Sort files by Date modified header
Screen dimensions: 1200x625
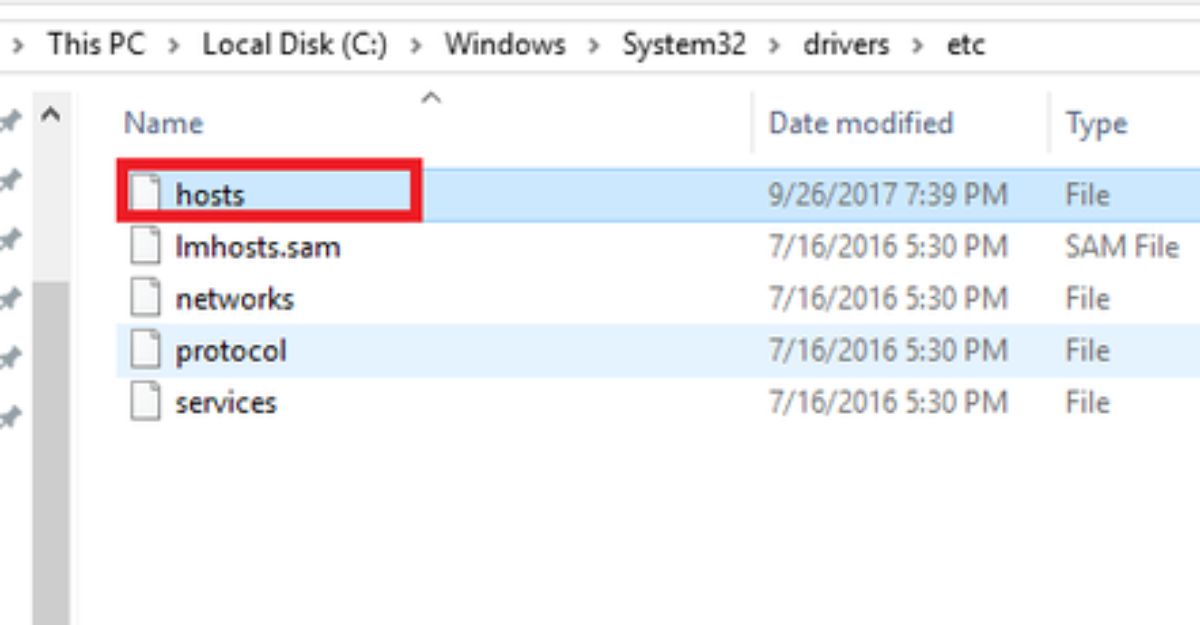coord(860,123)
